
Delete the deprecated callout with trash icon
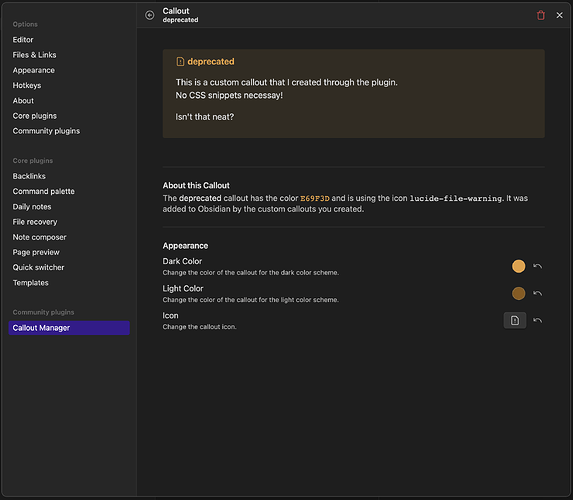(x=540, y=15)
